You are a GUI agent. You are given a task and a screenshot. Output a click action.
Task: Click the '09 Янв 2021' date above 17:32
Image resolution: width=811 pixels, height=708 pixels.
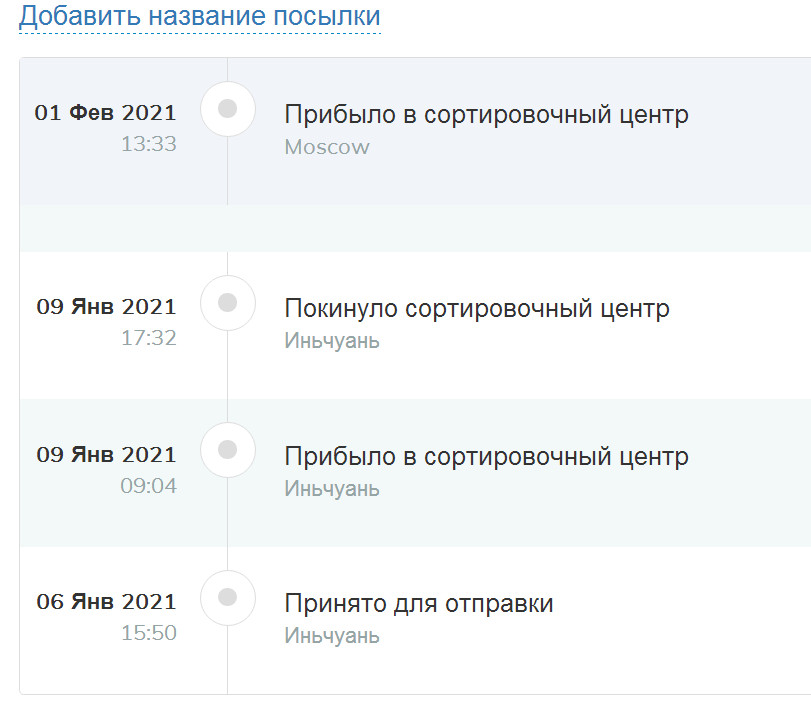(x=106, y=307)
